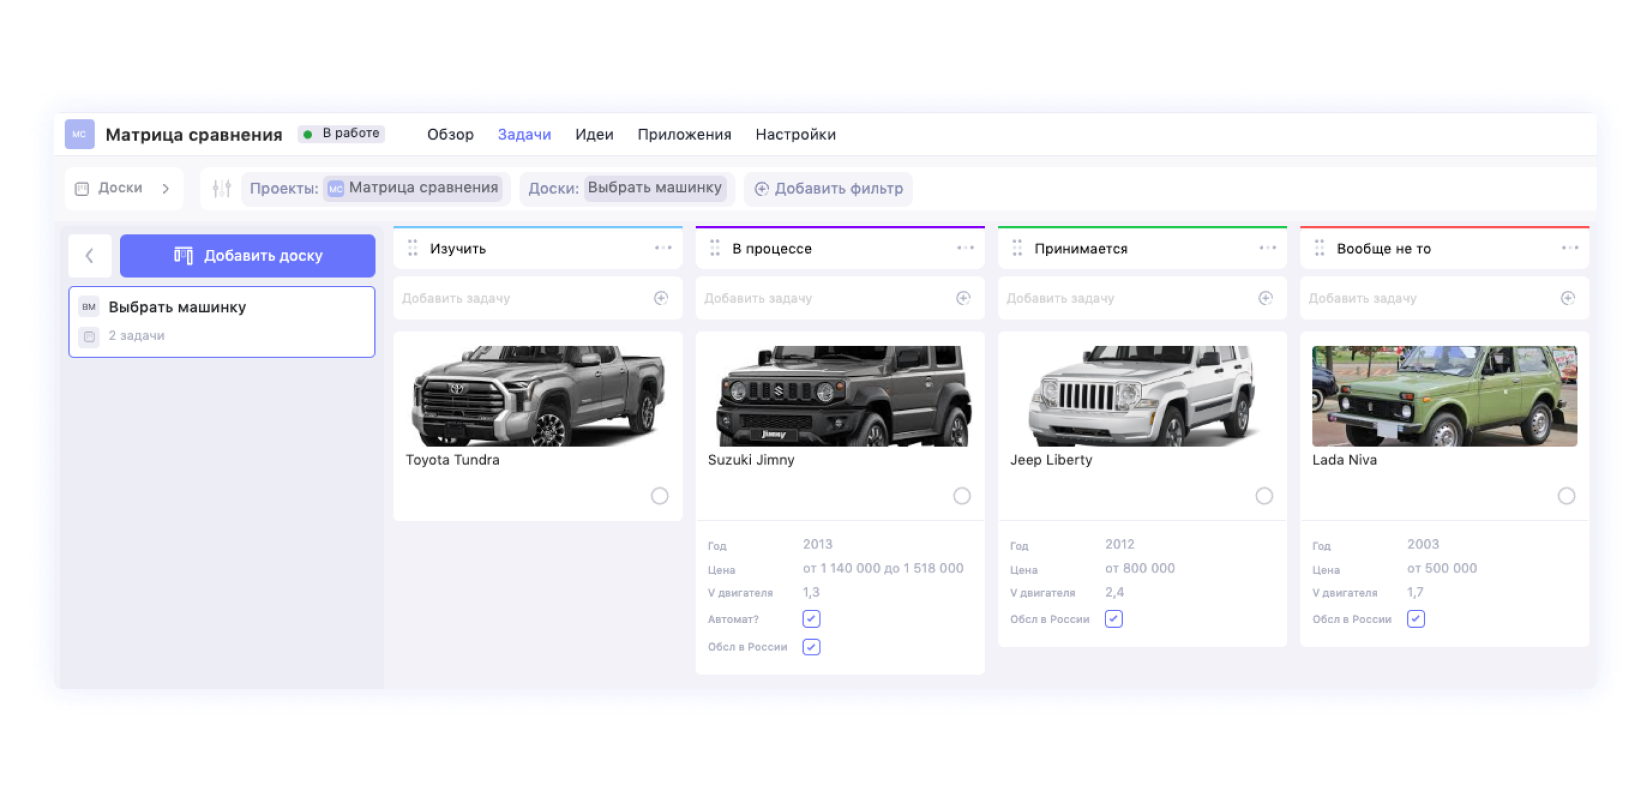Click the Доски boards icon
Screen dimensions: 1650x800
82,188
